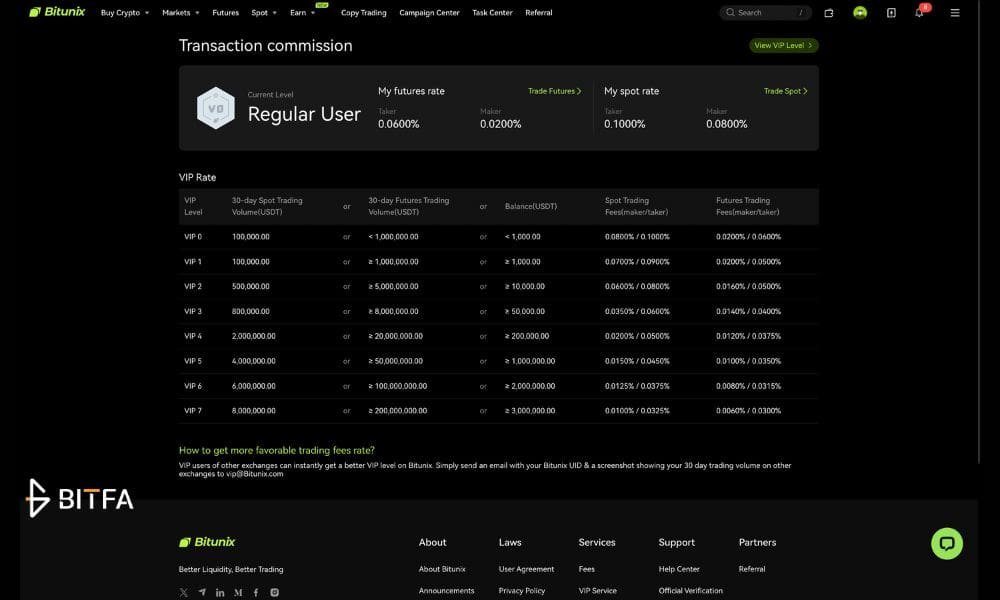Image resolution: width=1000 pixels, height=600 pixels.
Task: Open the Task Center menu
Action: (x=492, y=13)
